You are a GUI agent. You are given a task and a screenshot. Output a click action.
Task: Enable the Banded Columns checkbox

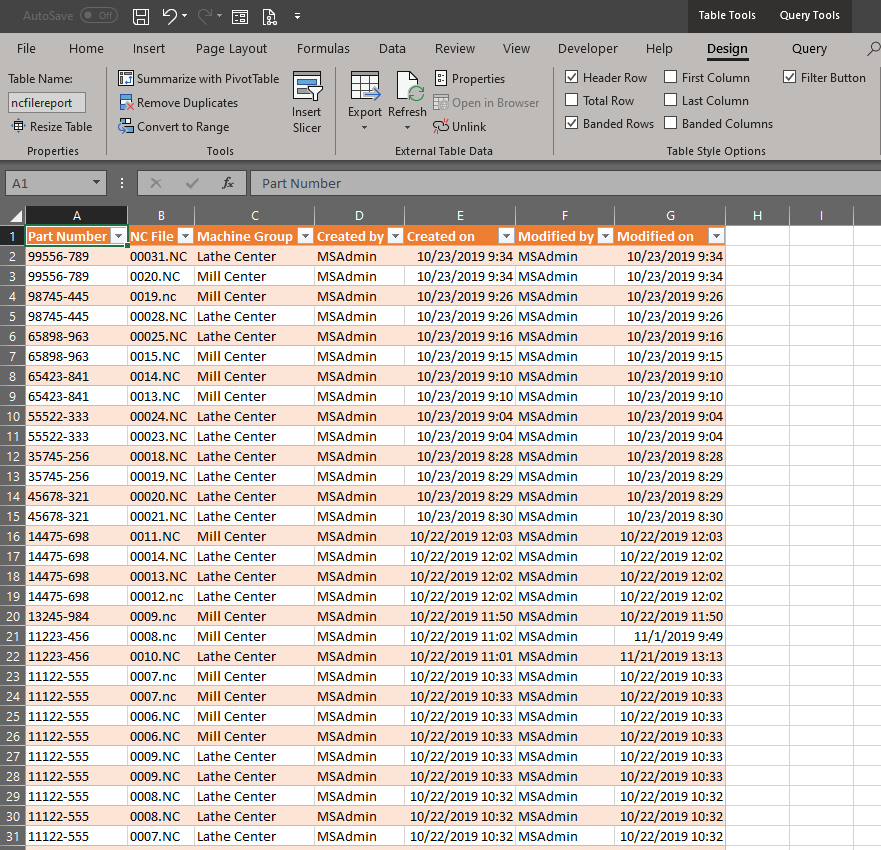click(670, 123)
